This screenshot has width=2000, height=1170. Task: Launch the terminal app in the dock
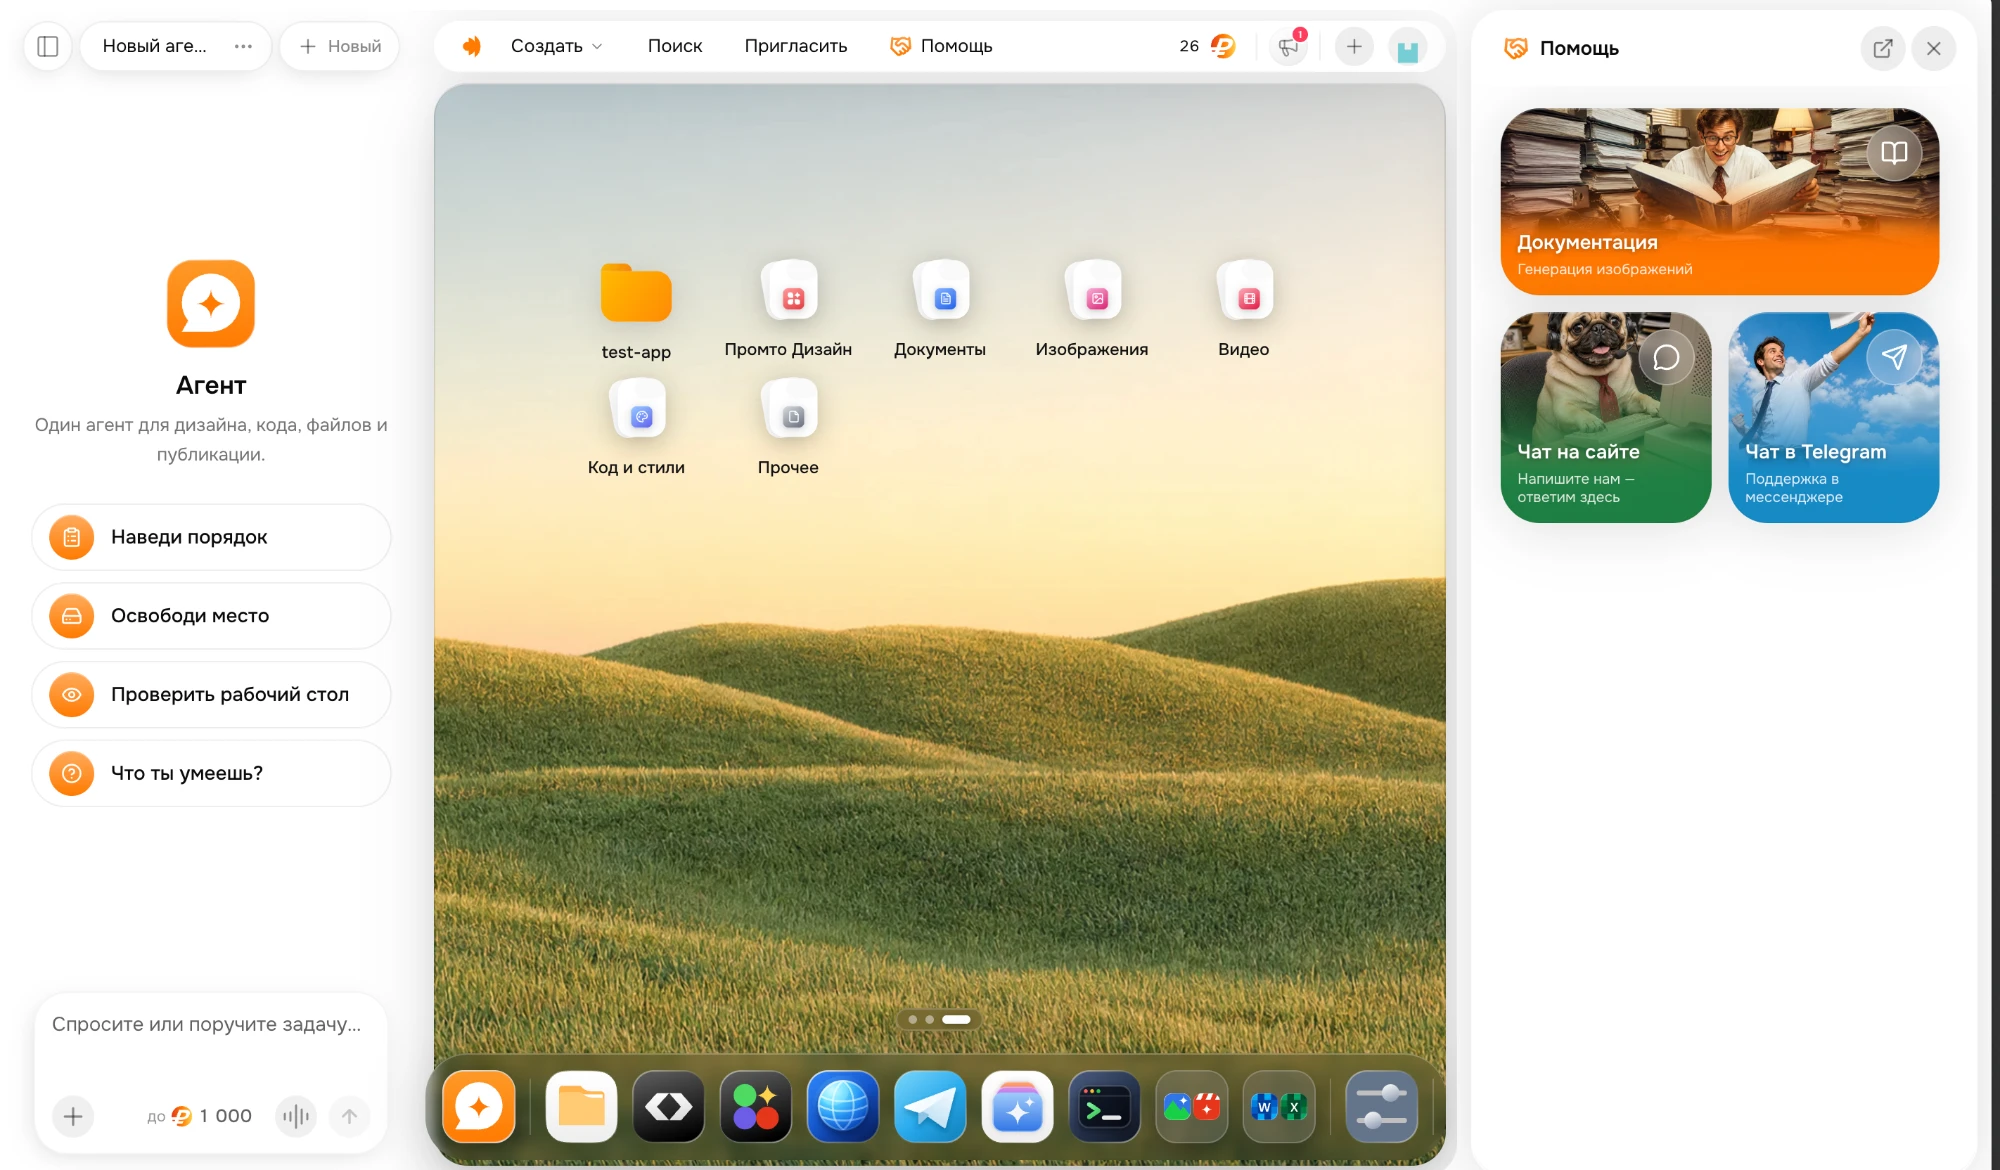pos(1105,1107)
